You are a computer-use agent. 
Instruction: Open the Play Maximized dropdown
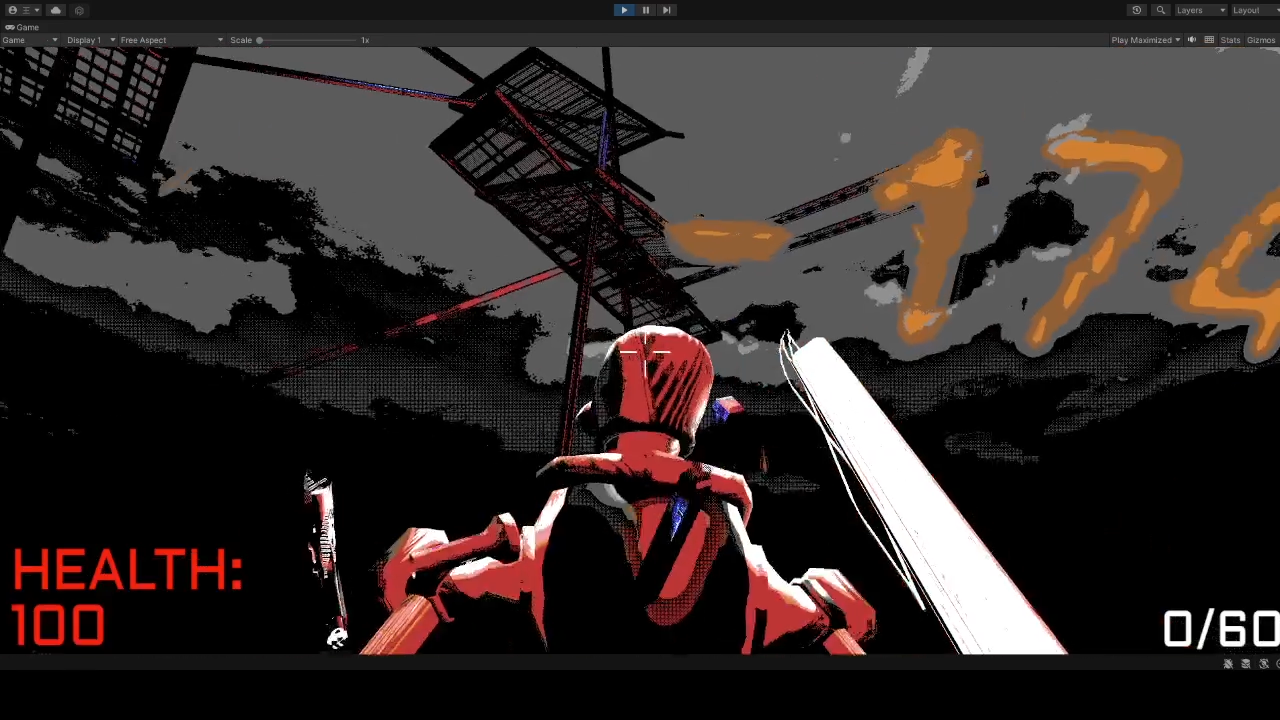click(x=1145, y=40)
